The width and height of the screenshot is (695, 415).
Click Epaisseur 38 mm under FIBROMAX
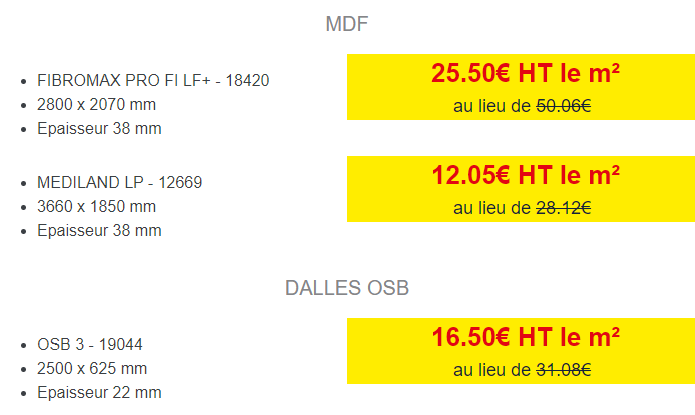pos(99,129)
